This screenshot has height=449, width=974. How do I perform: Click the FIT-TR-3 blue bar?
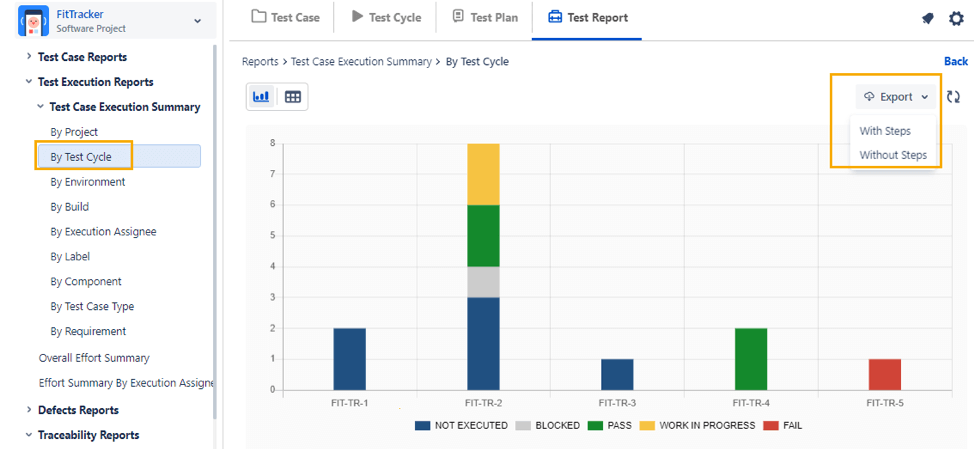click(617, 374)
